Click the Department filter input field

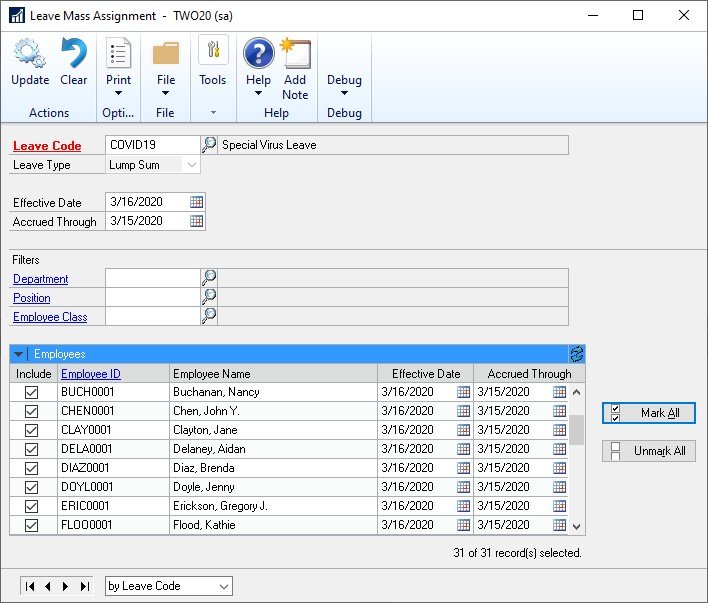click(x=153, y=278)
